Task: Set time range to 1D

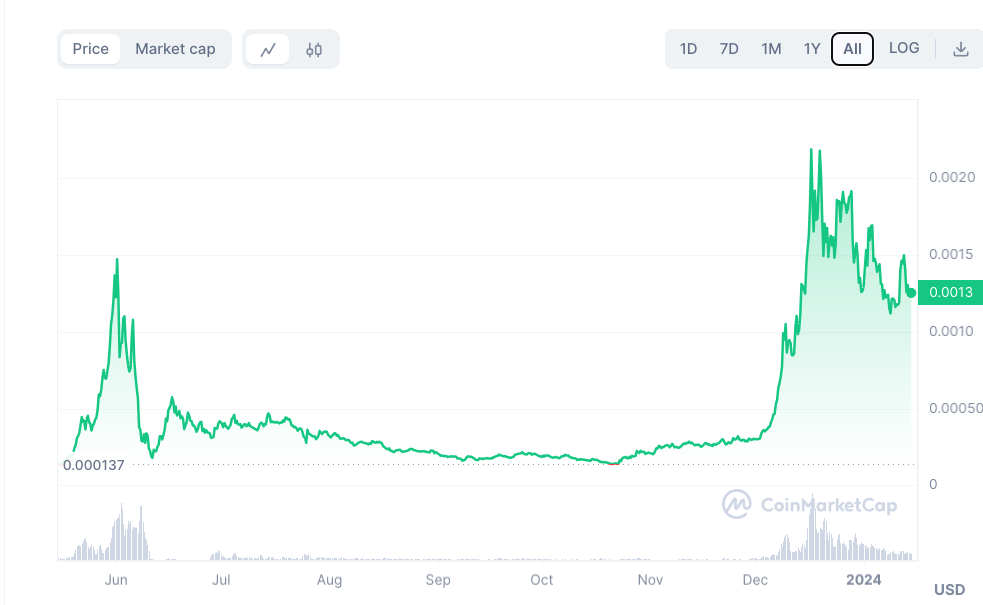Action: 688,49
